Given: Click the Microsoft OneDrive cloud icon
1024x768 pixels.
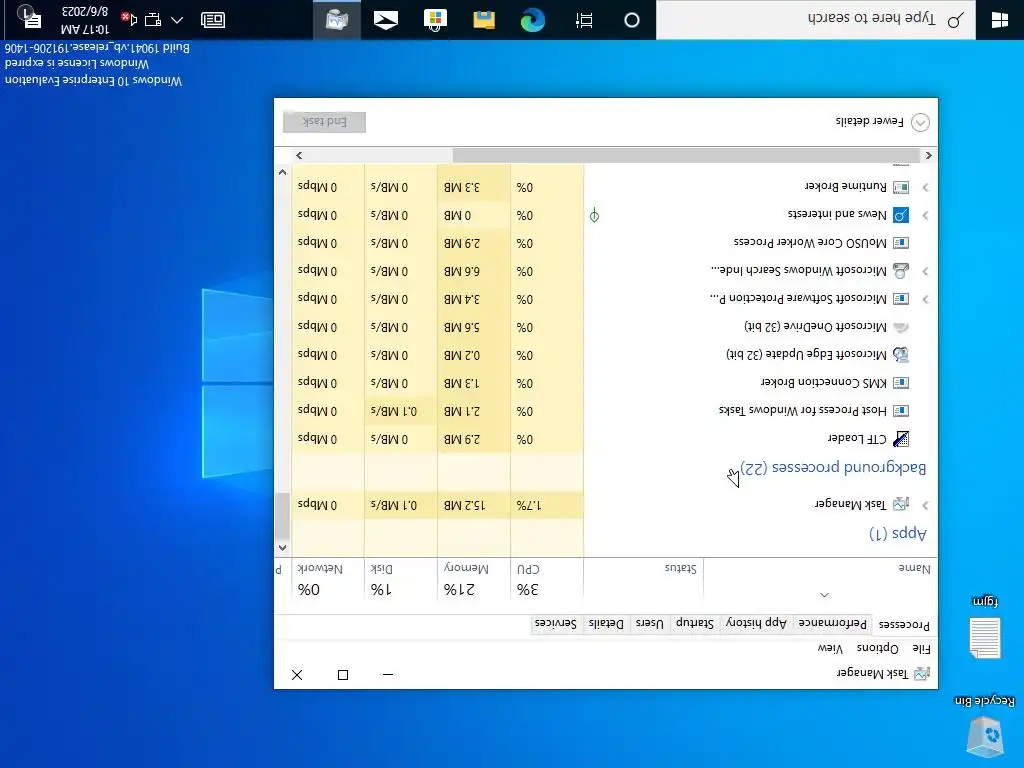Looking at the screenshot, I should tap(901, 327).
